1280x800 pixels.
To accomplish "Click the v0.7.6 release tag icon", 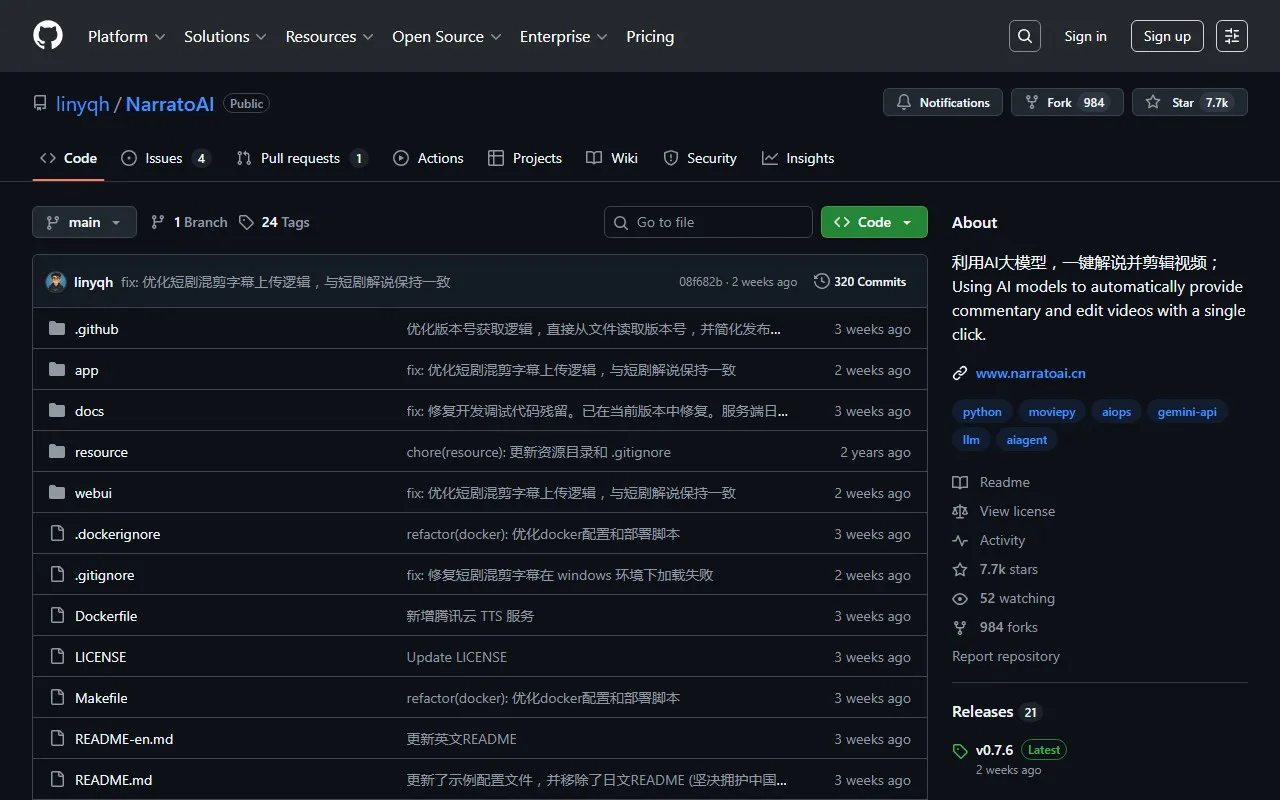I will click(x=961, y=751).
